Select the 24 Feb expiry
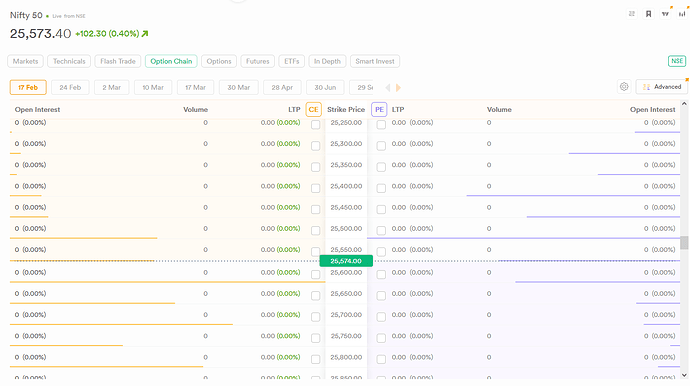This screenshot has height=386, width=690. (x=70, y=87)
